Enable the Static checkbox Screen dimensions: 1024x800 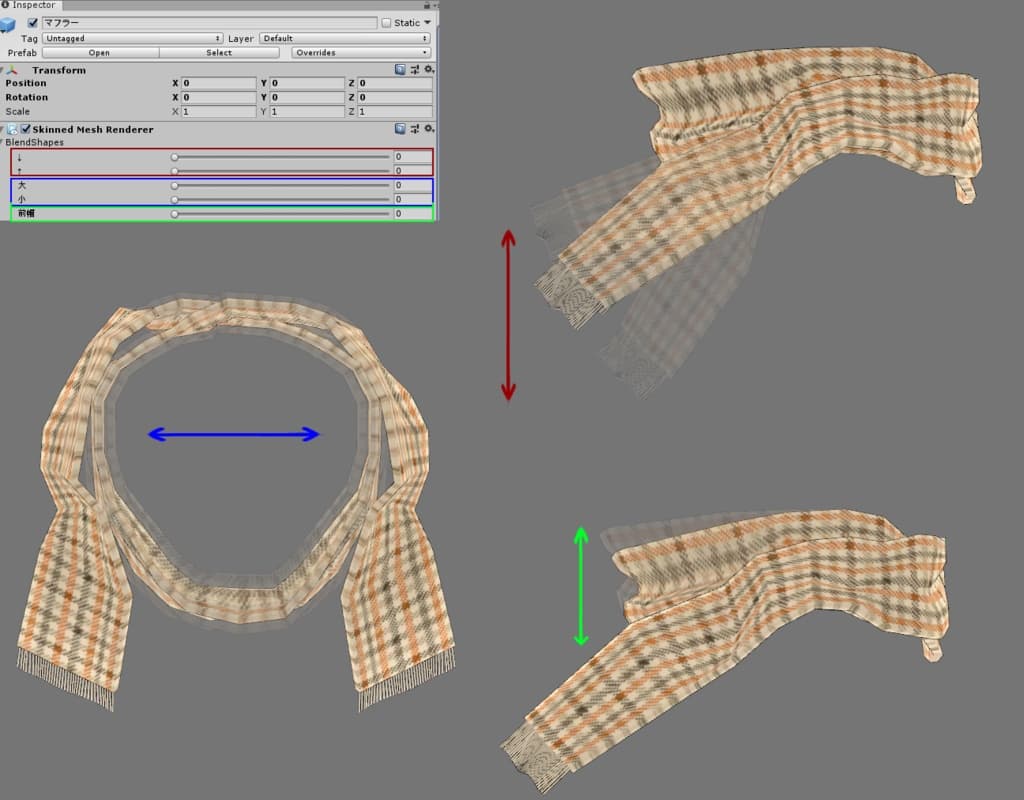tap(386, 22)
